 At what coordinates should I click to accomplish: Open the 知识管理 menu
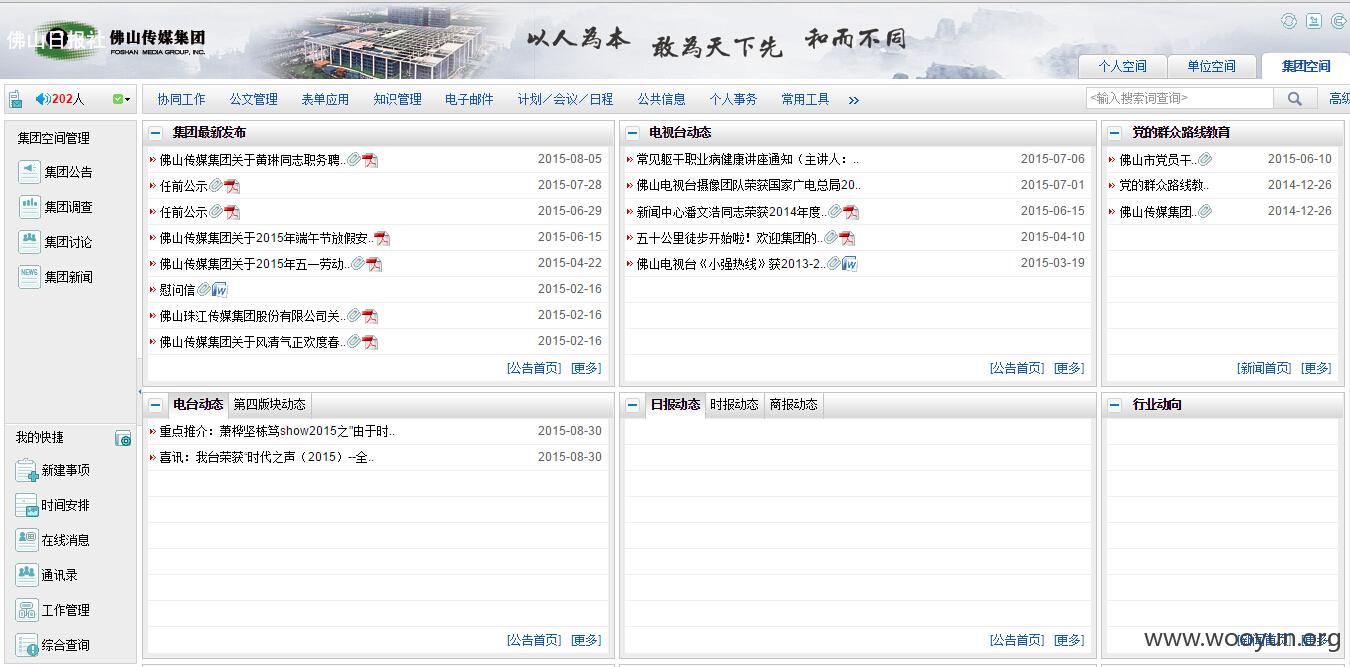click(397, 99)
